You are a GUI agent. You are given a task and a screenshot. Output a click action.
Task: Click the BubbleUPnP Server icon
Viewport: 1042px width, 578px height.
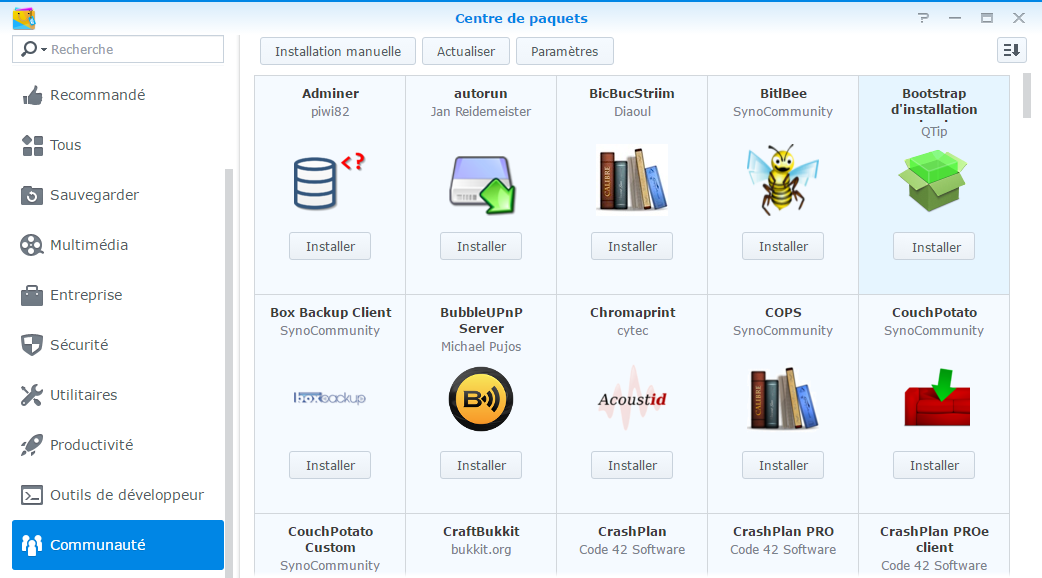481,399
